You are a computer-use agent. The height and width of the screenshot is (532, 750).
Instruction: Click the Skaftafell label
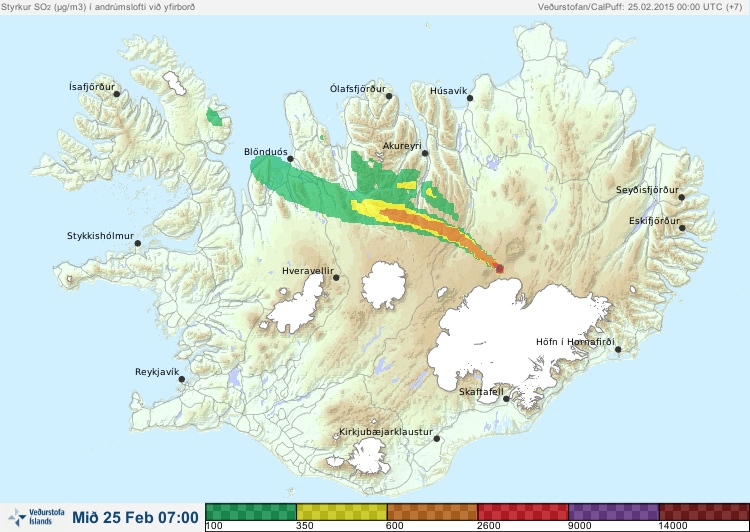(x=481, y=392)
